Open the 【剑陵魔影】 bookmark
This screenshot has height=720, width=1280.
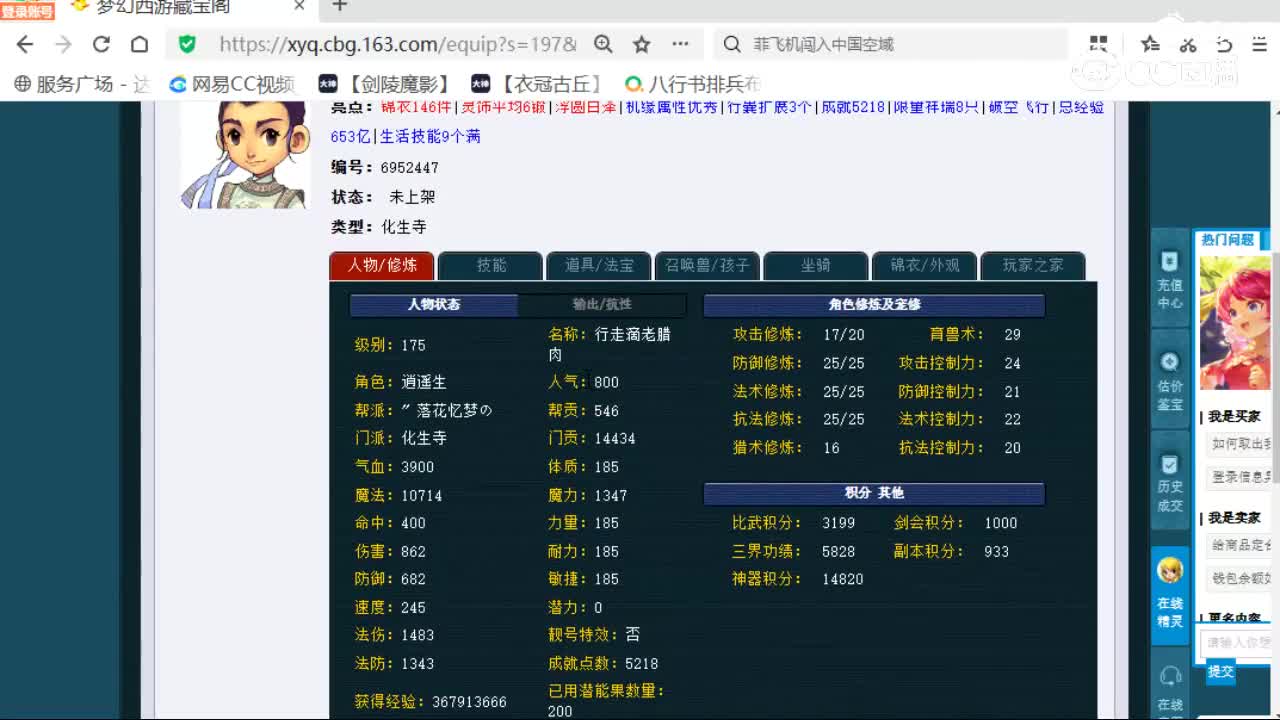(x=384, y=84)
